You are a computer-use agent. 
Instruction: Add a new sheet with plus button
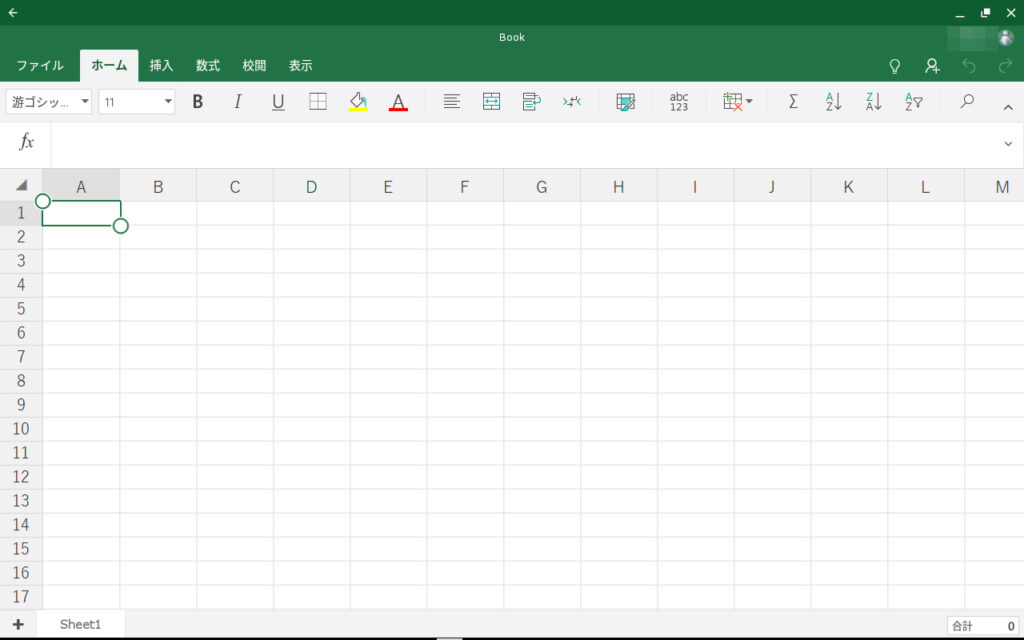tap(18, 624)
